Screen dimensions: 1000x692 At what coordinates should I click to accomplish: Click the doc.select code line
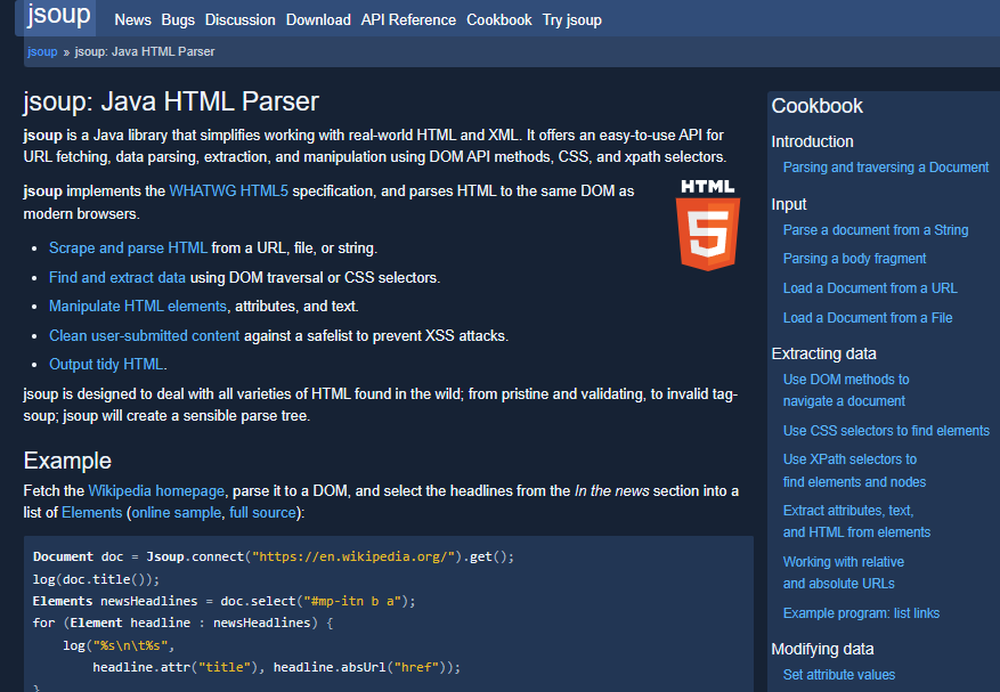pyautogui.click(x=224, y=601)
